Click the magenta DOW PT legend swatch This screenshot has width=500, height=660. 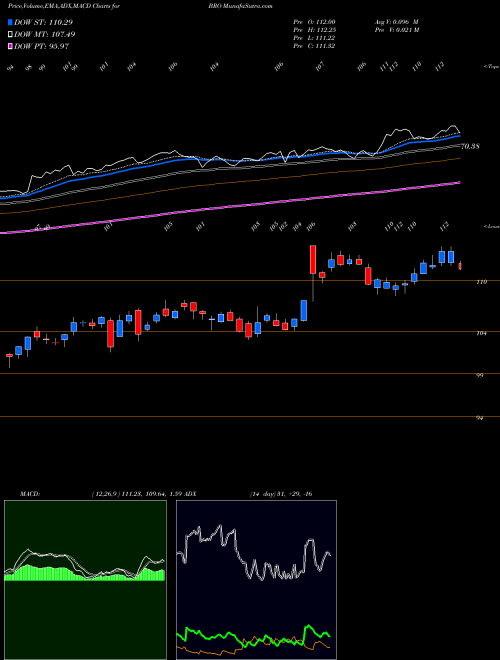coord(11,46)
